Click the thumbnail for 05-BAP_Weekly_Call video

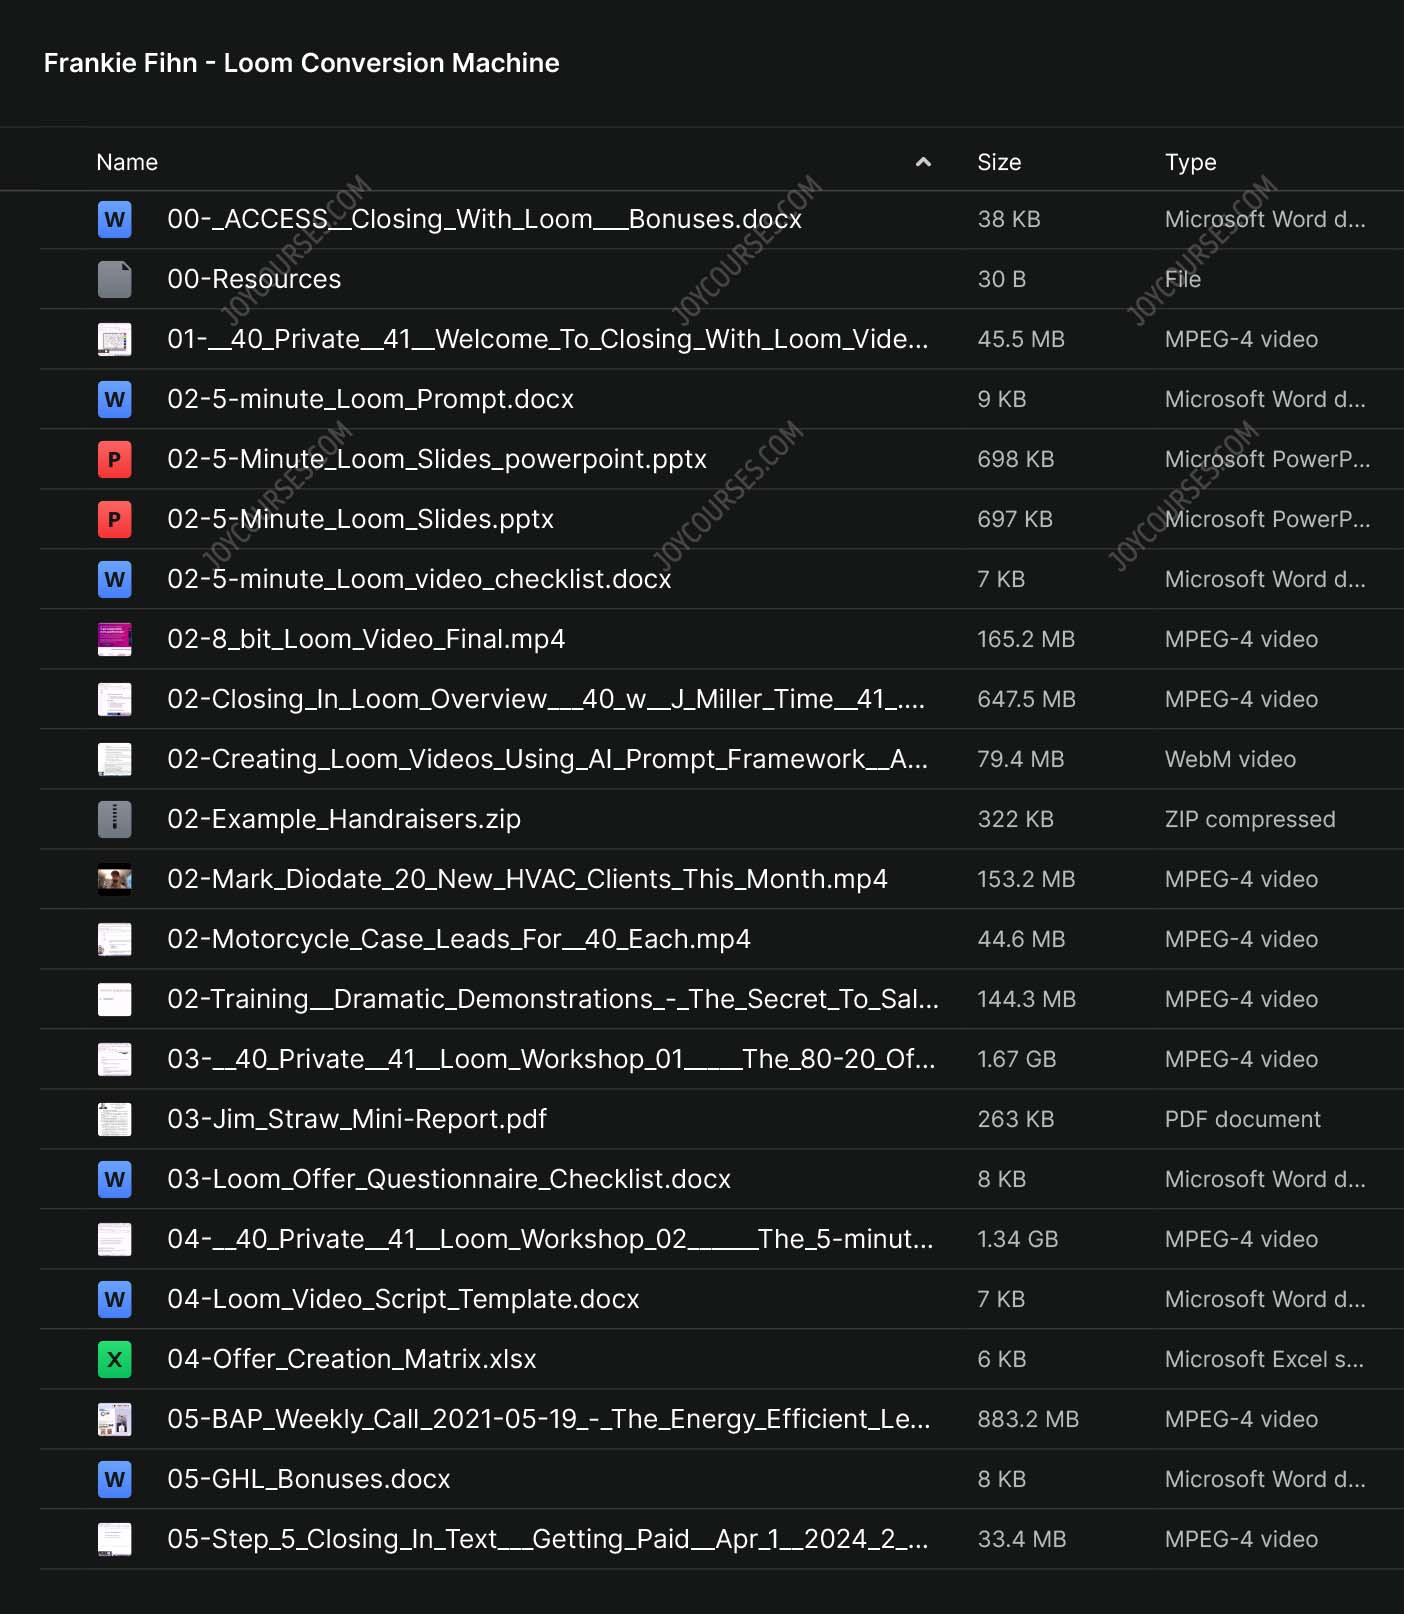click(114, 1419)
